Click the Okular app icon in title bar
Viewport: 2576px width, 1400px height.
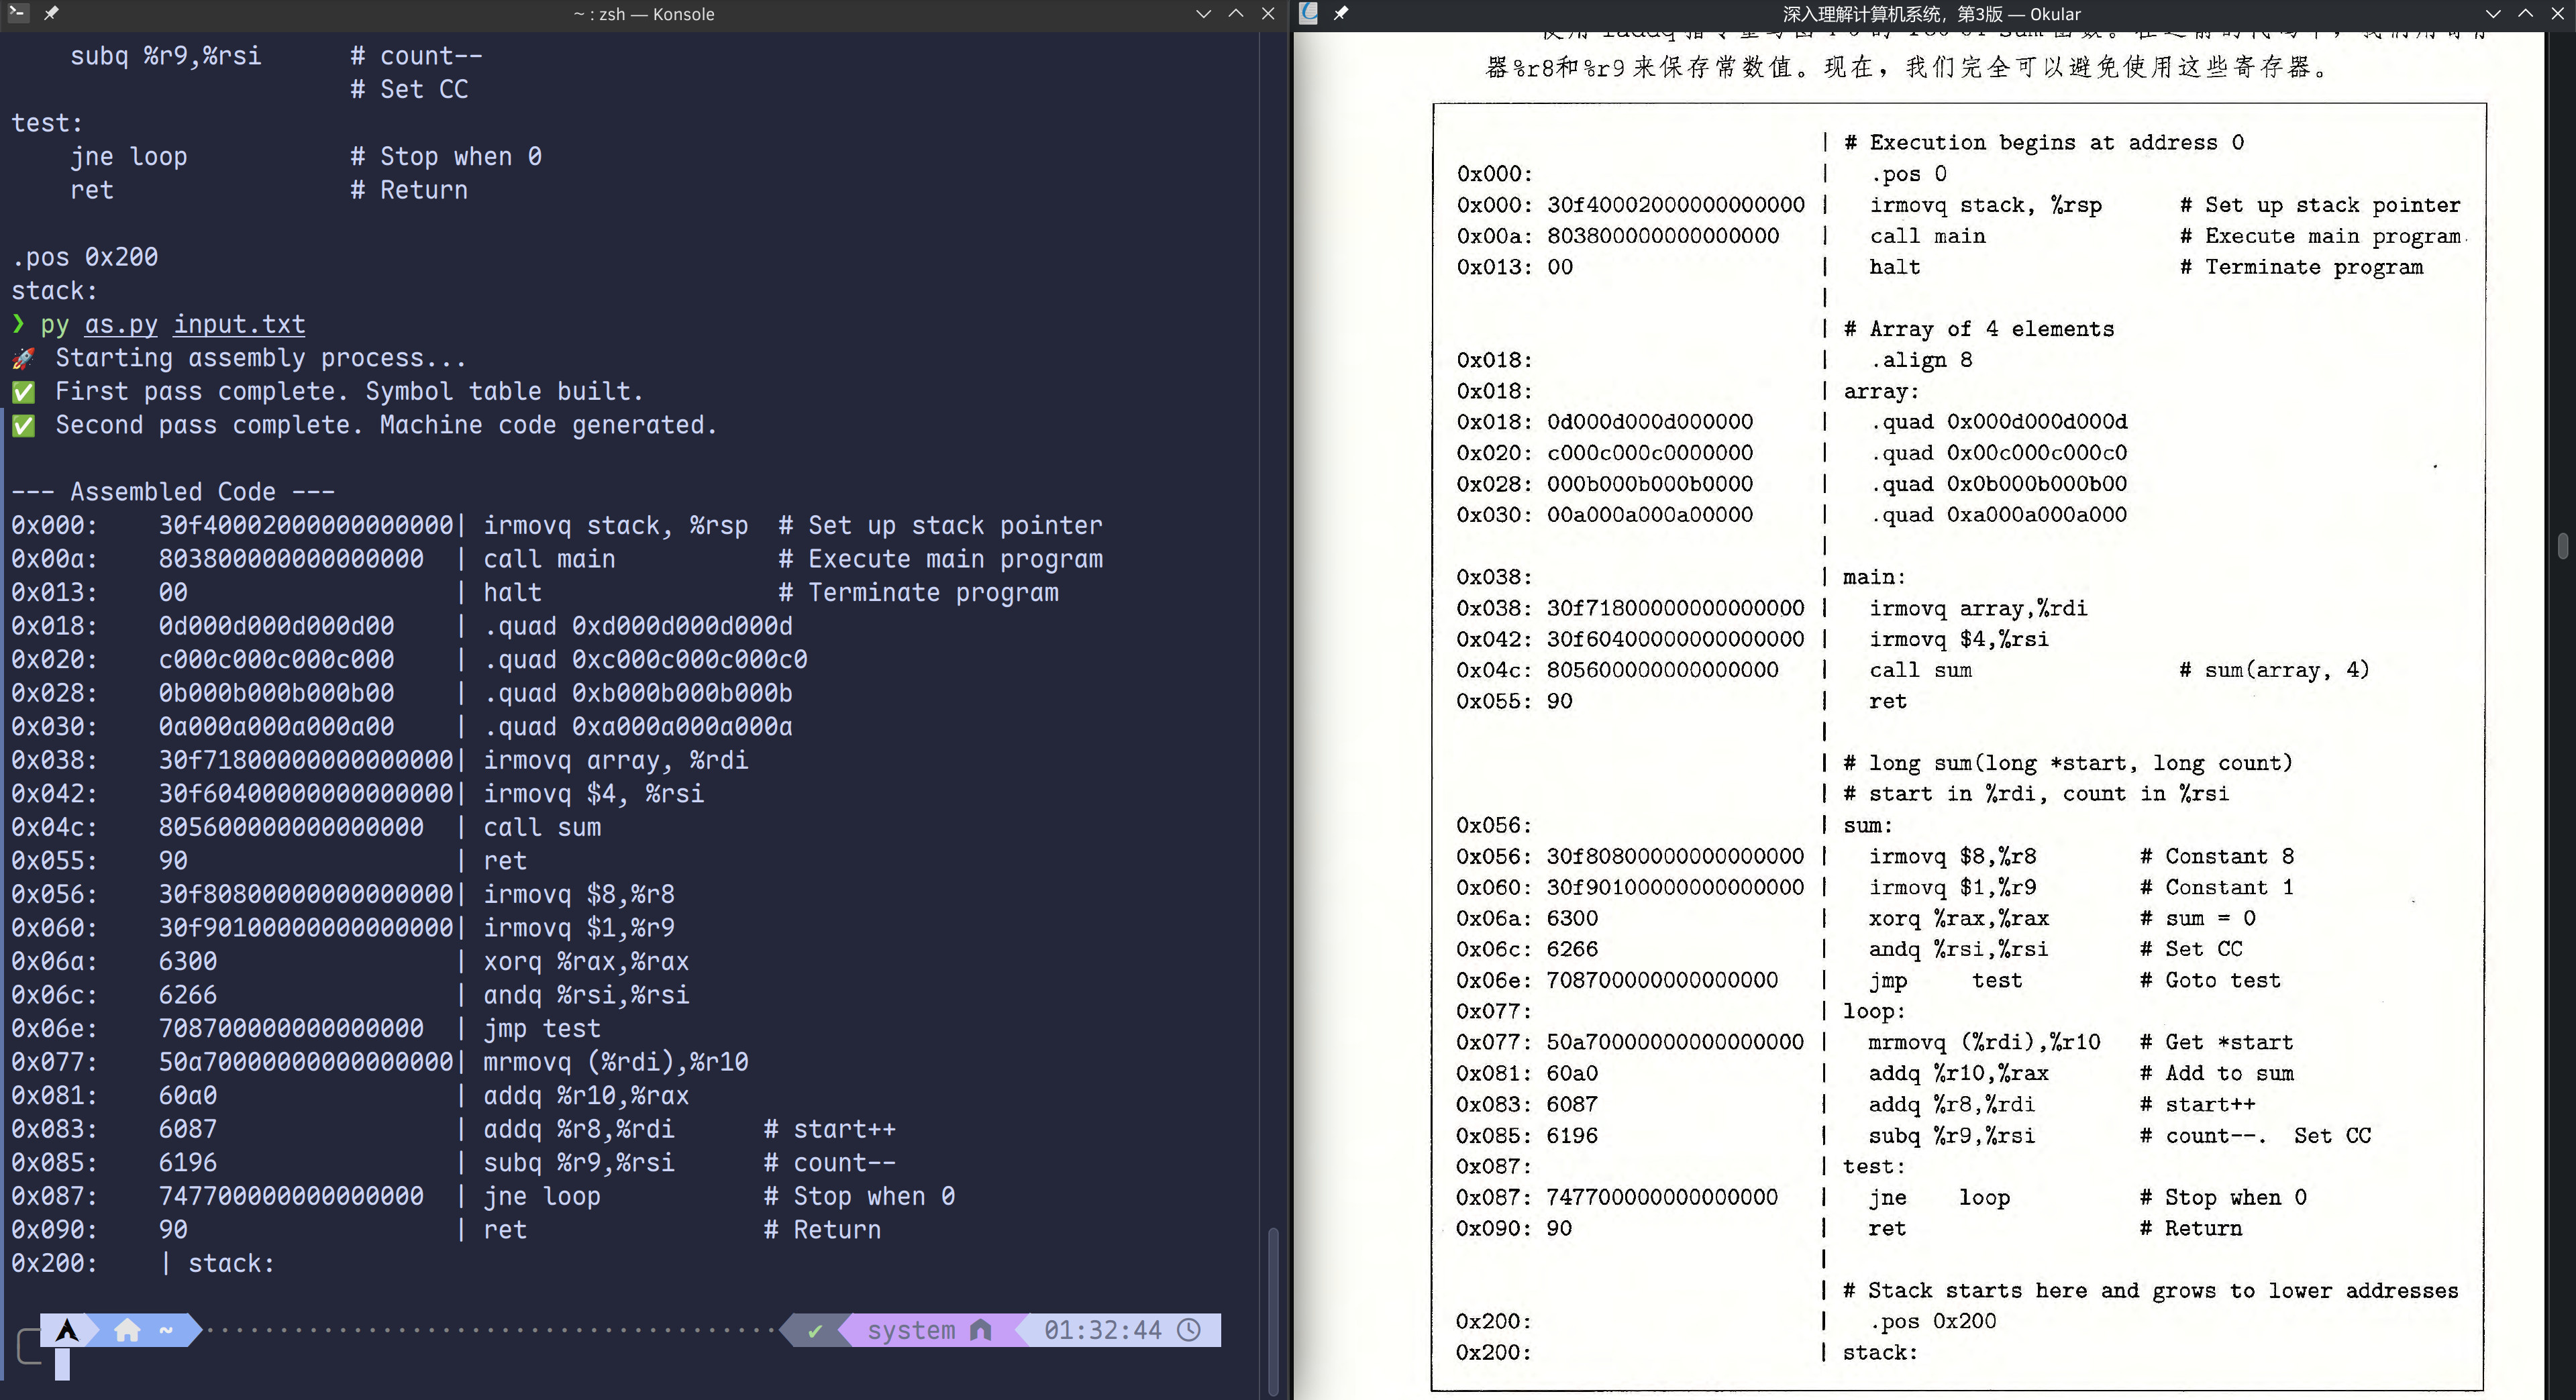(1308, 13)
